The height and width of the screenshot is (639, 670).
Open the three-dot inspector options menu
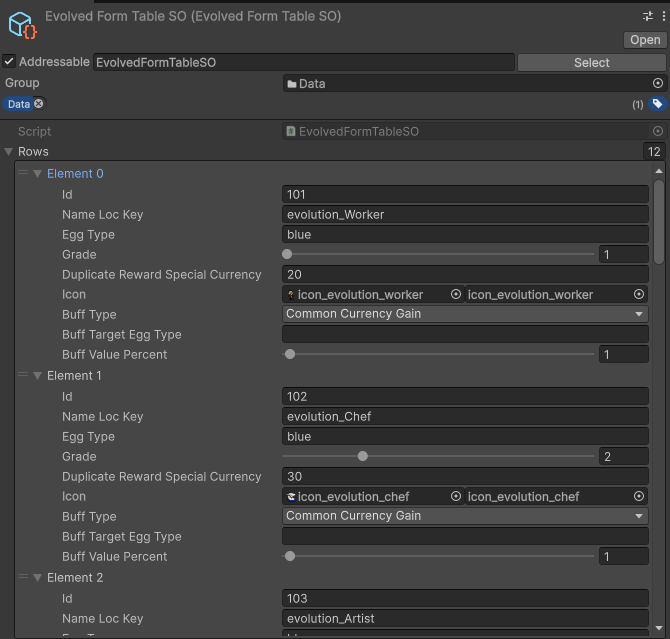click(663, 16)
